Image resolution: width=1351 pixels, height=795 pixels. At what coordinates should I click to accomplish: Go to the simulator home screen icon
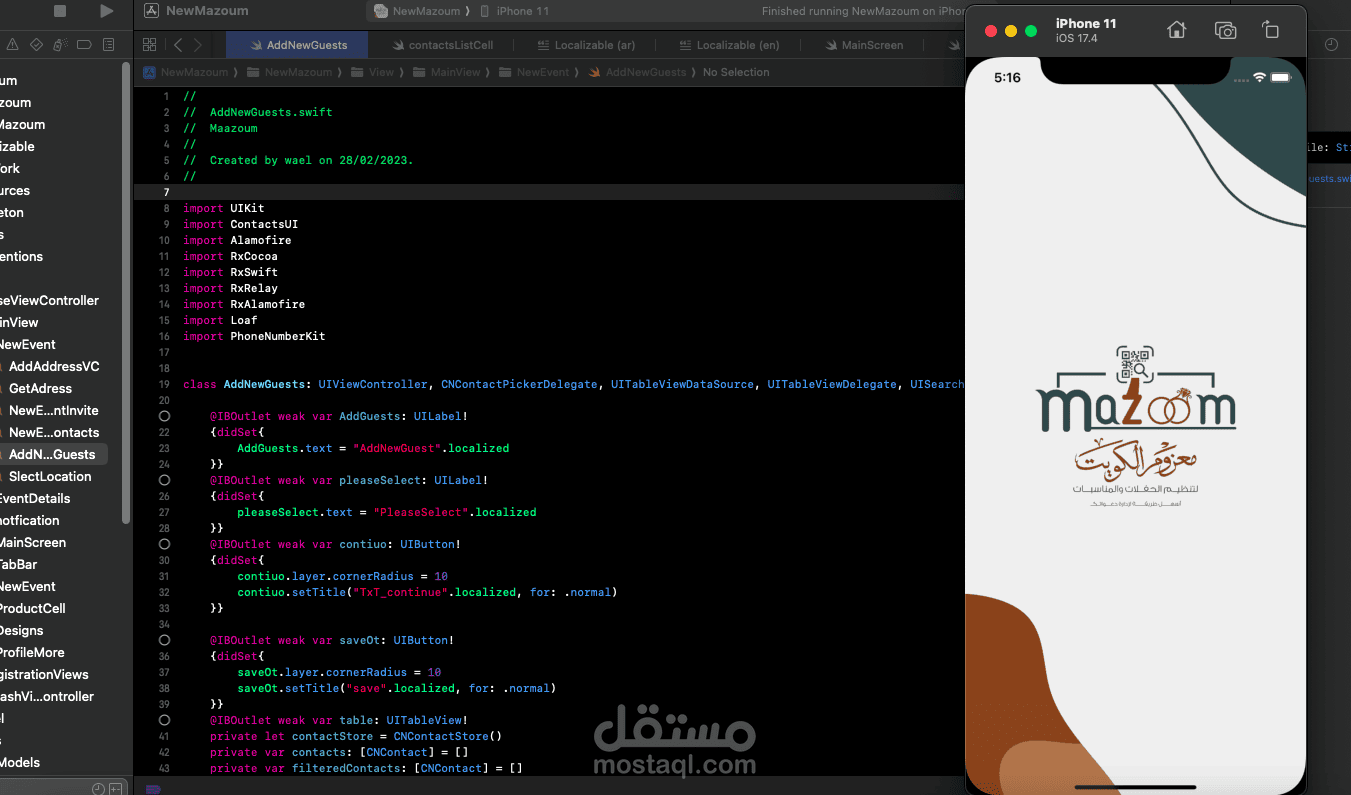coord(1177,30)
